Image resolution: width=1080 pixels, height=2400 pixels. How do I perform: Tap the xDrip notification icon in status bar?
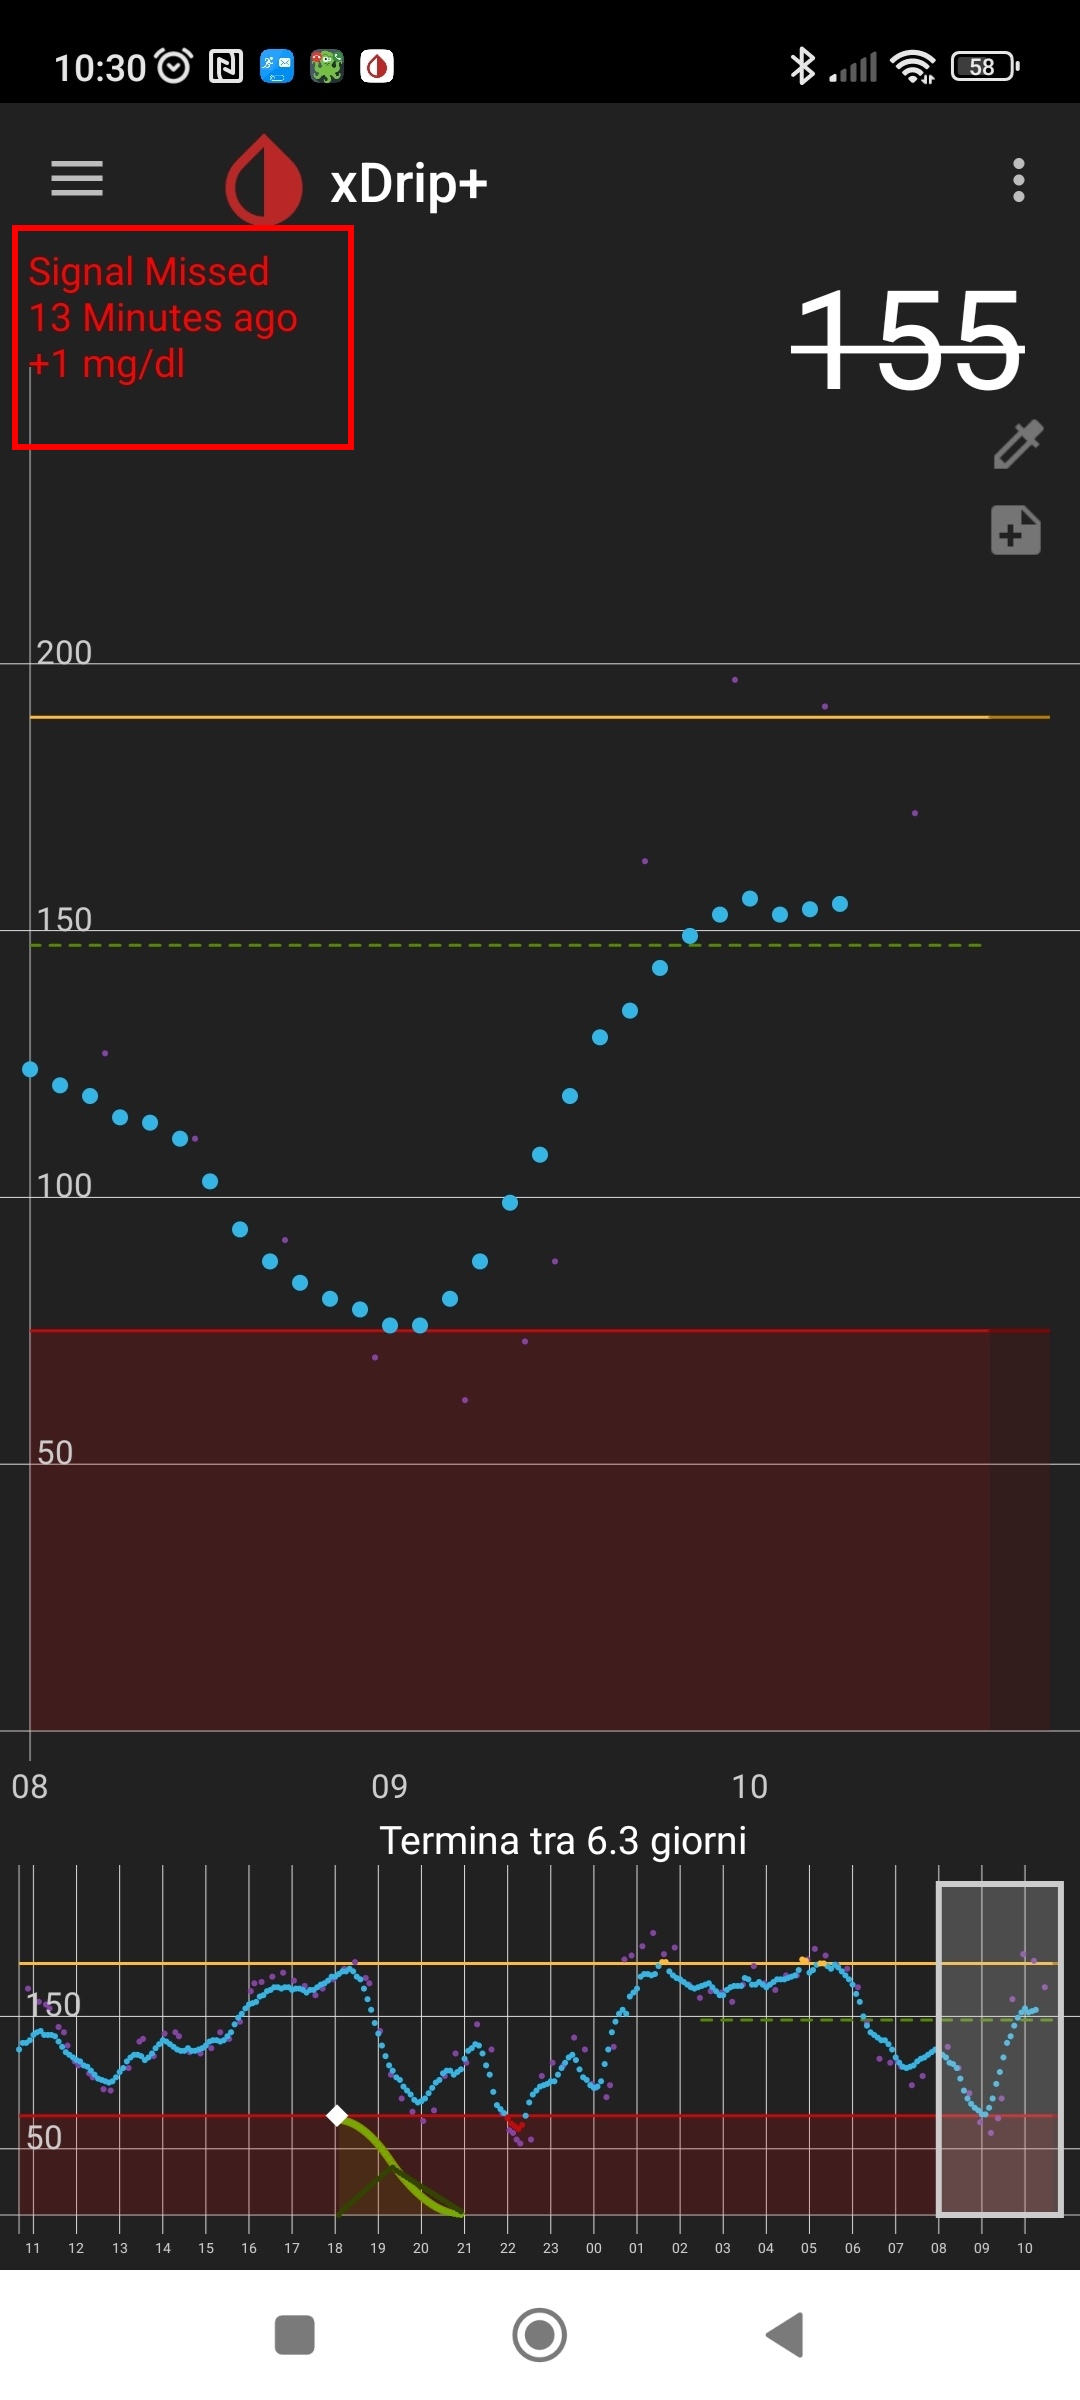[377, 67]
